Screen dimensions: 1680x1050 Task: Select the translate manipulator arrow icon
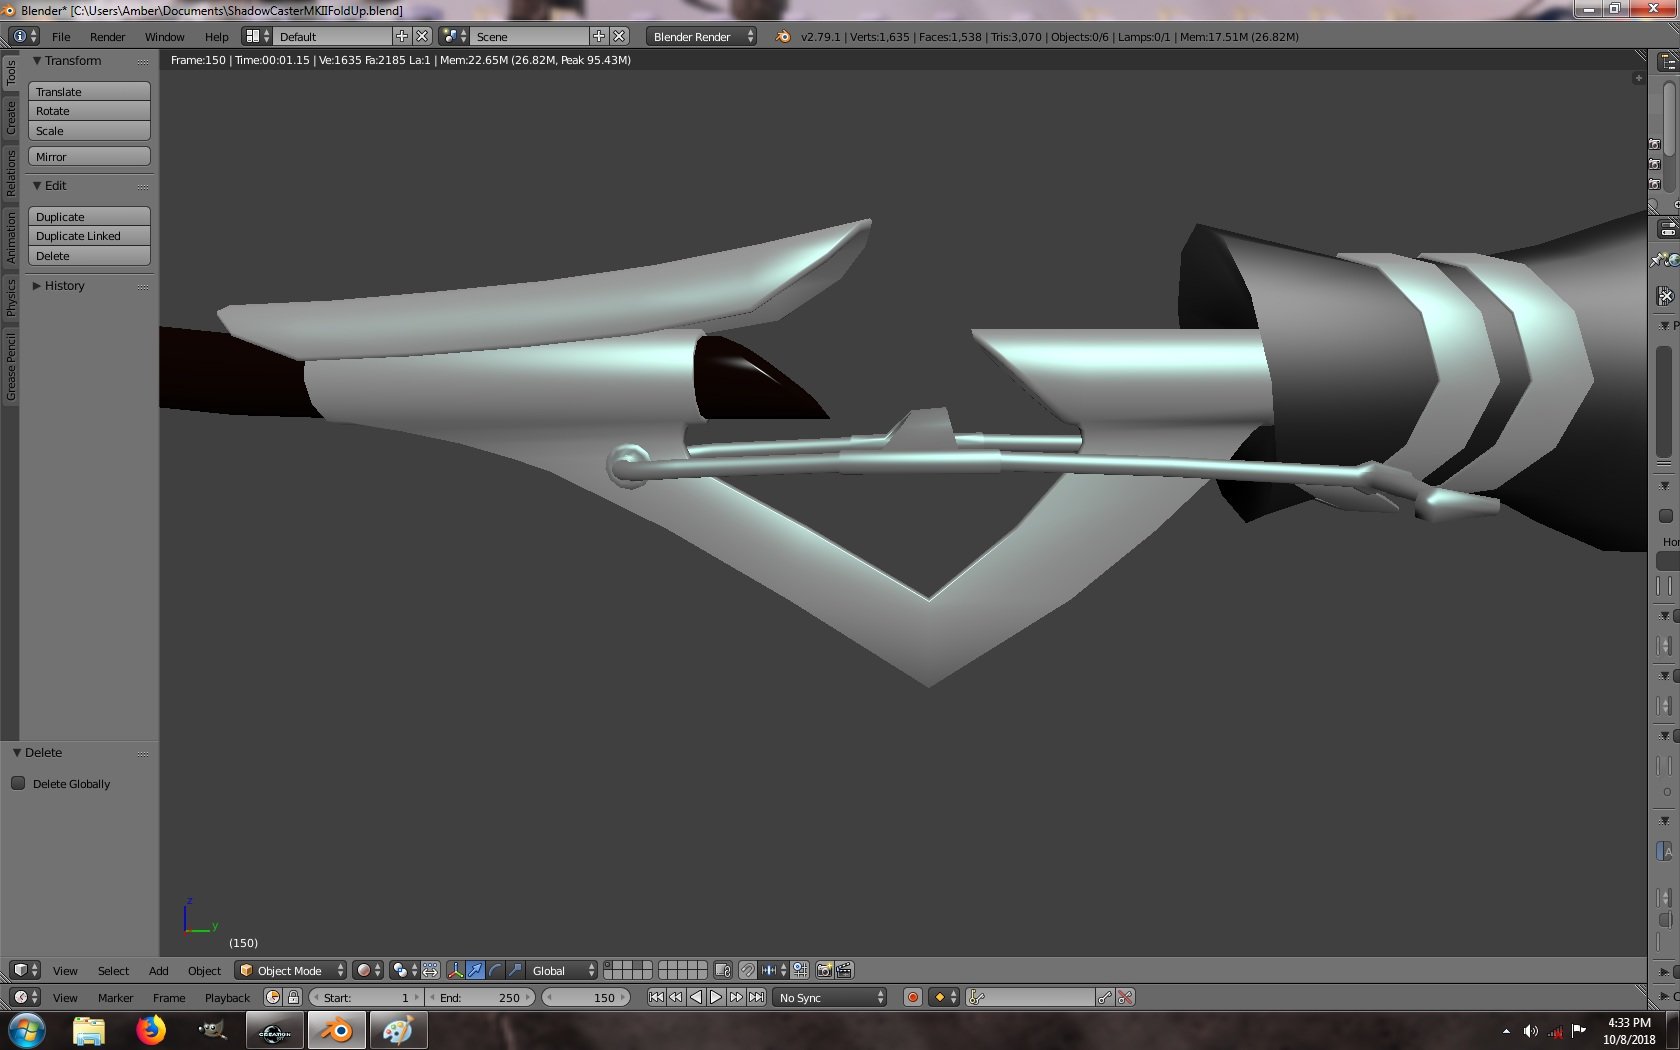(475, 970)
